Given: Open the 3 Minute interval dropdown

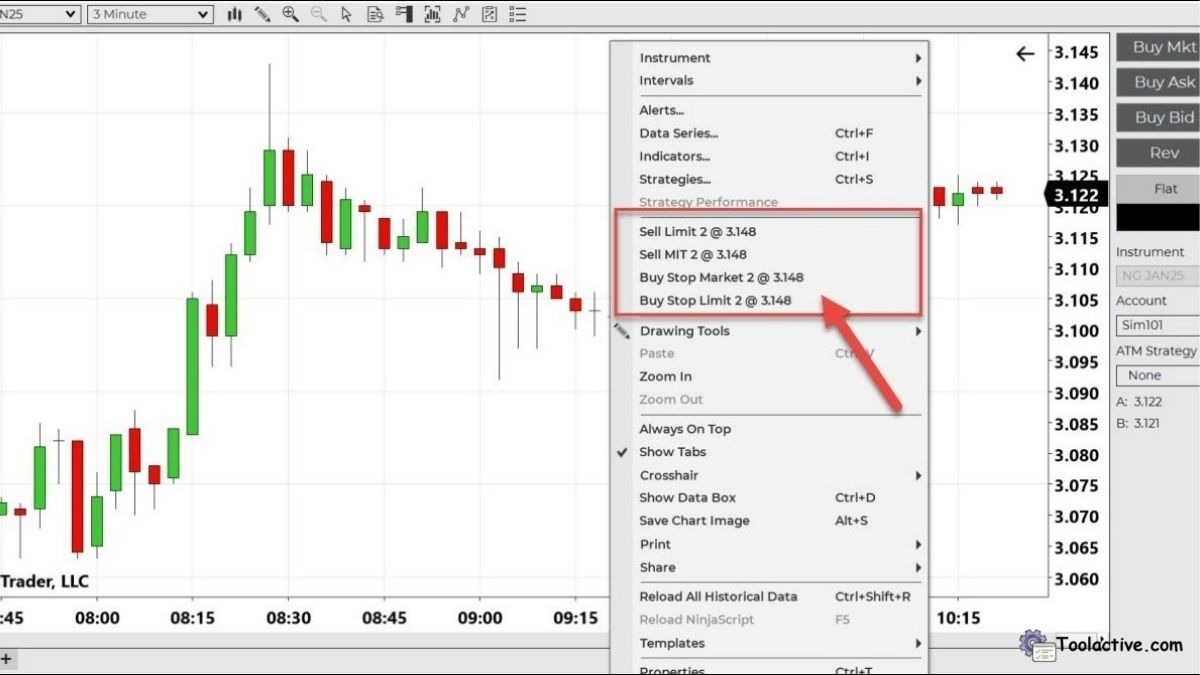Looking at the screenshot, I should pos(148,14).
